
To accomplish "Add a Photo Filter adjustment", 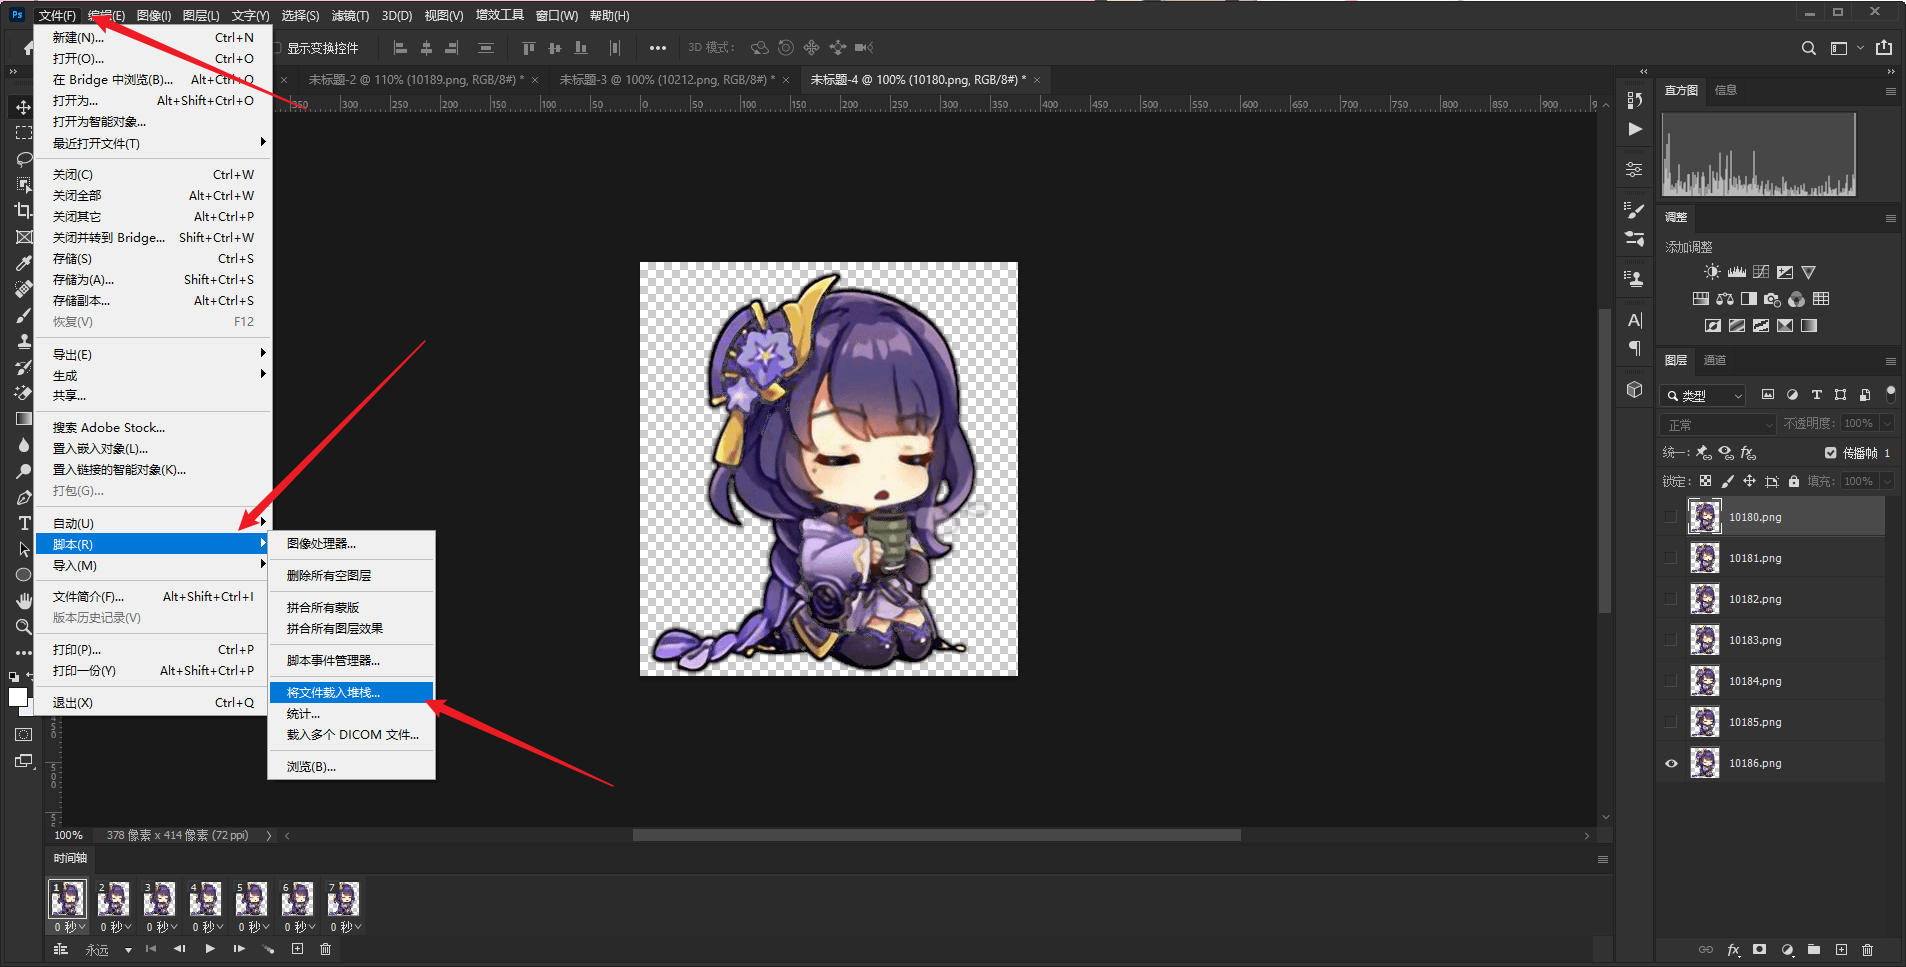I will (x=1772, y=299).
